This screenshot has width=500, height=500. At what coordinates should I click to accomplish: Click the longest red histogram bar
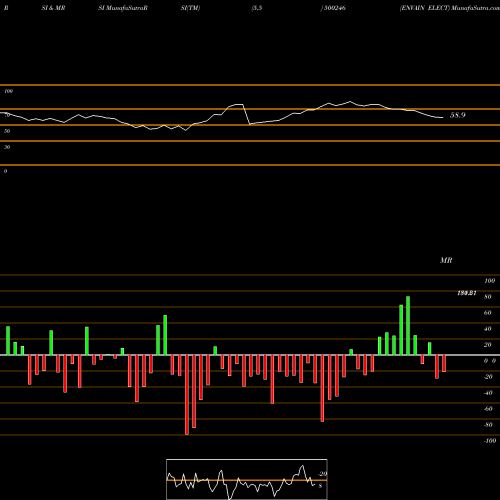coord(187,395)
